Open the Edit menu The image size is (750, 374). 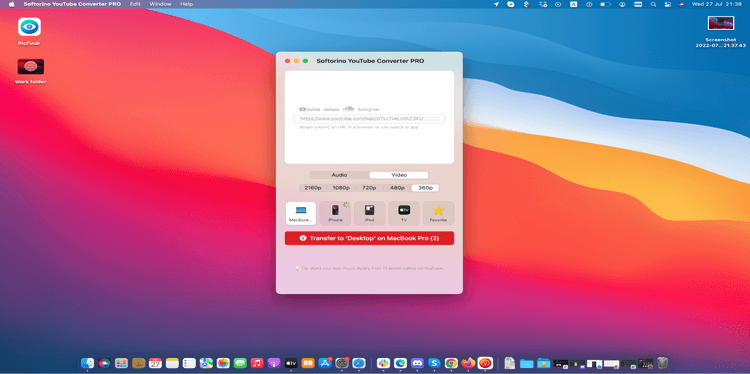pos(135,4)
